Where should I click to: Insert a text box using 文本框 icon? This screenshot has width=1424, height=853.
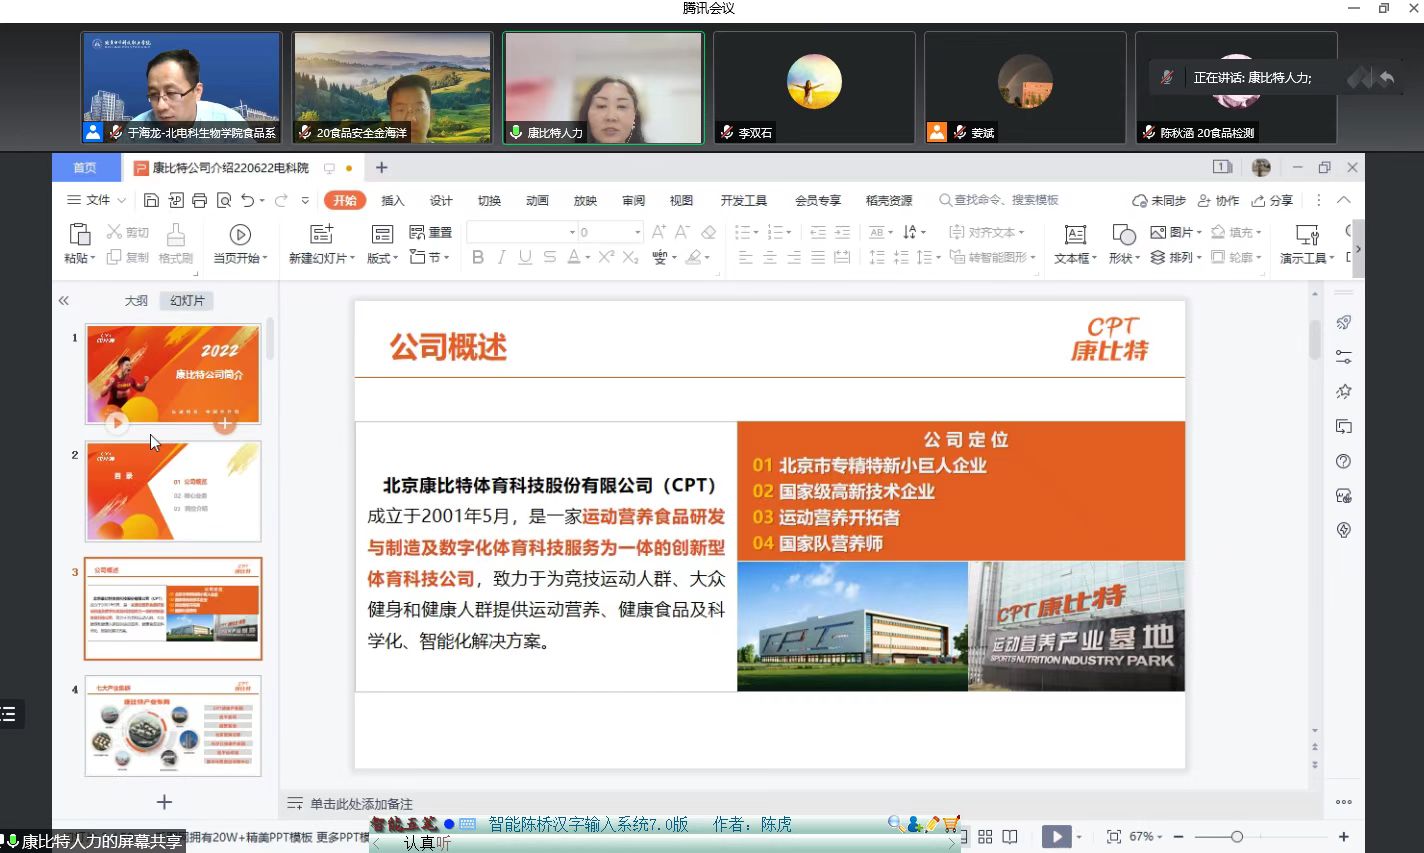pos(1075,243)
